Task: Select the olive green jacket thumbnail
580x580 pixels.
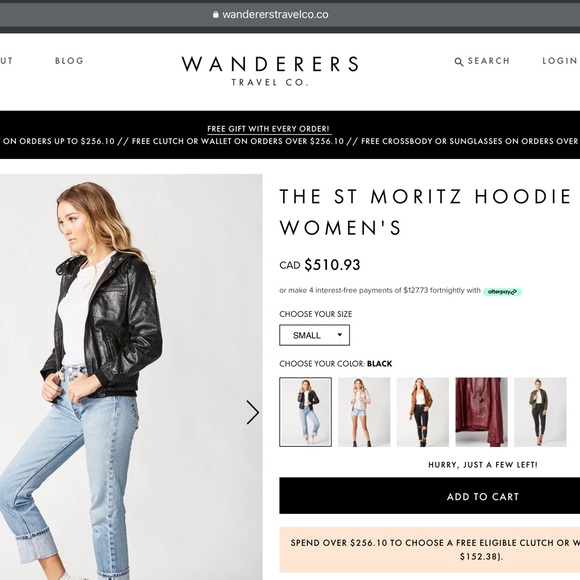Action: click(540, 412)
